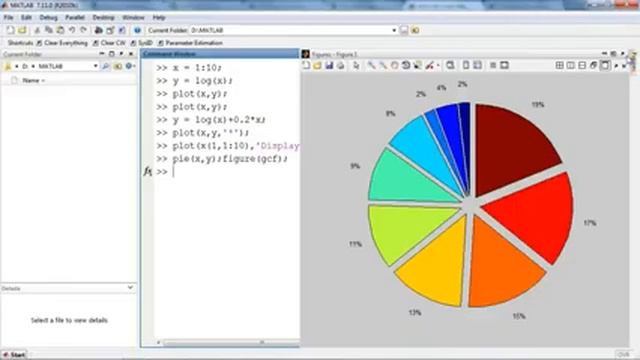The image size is (640, 360).
Task: Open the Debug menu
Action: coord(48,18)
